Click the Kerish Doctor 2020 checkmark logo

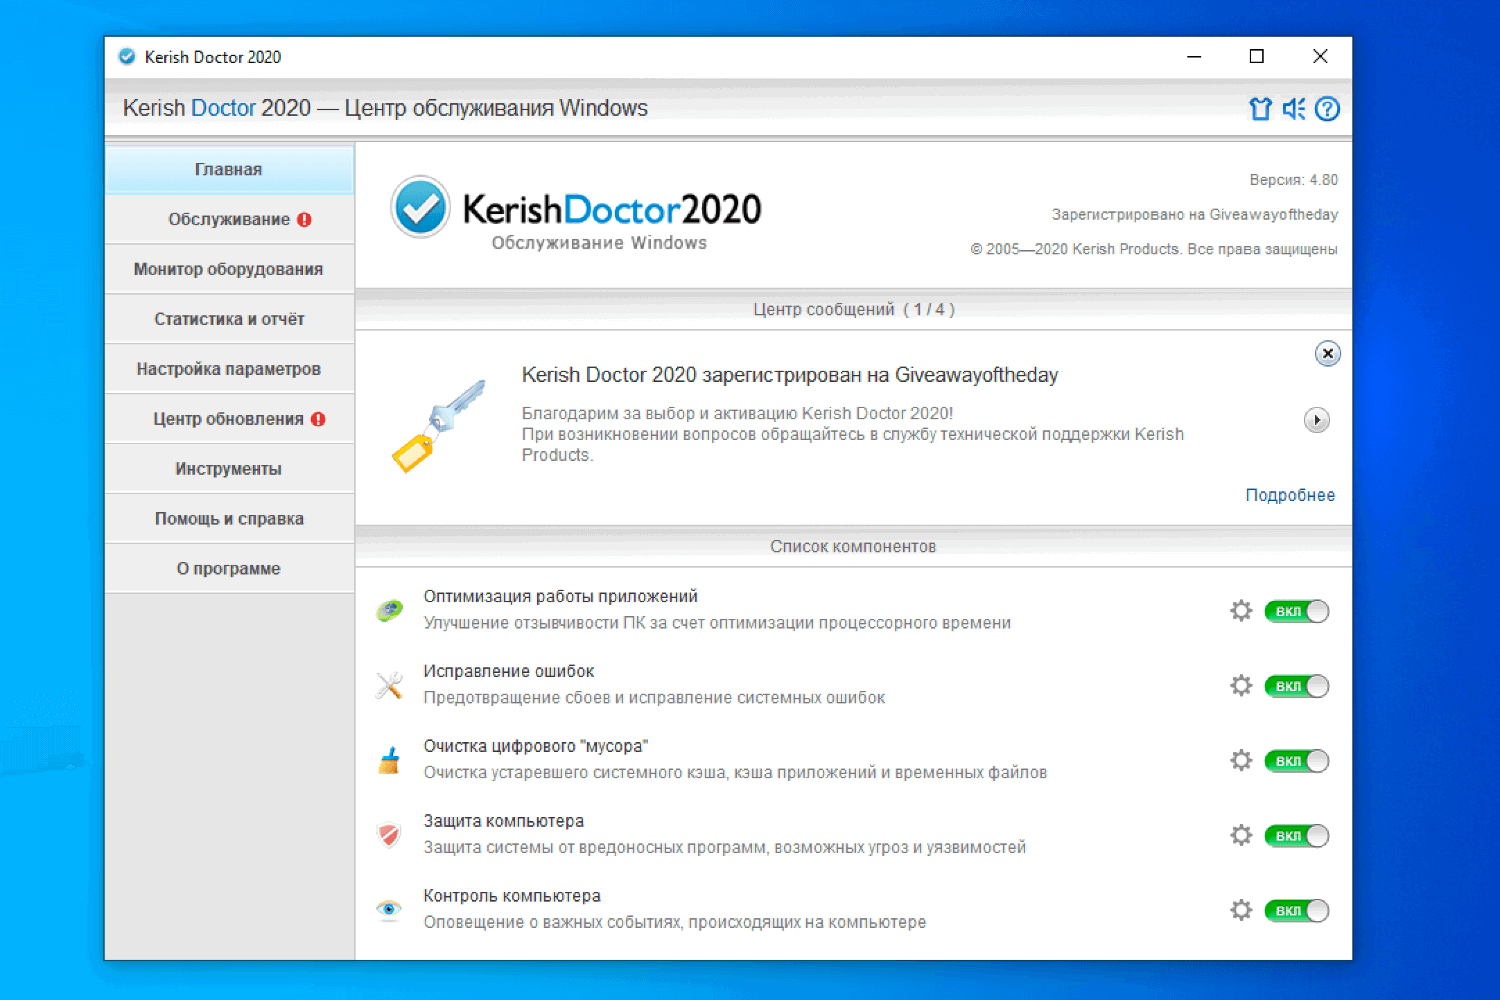[420, 207]
